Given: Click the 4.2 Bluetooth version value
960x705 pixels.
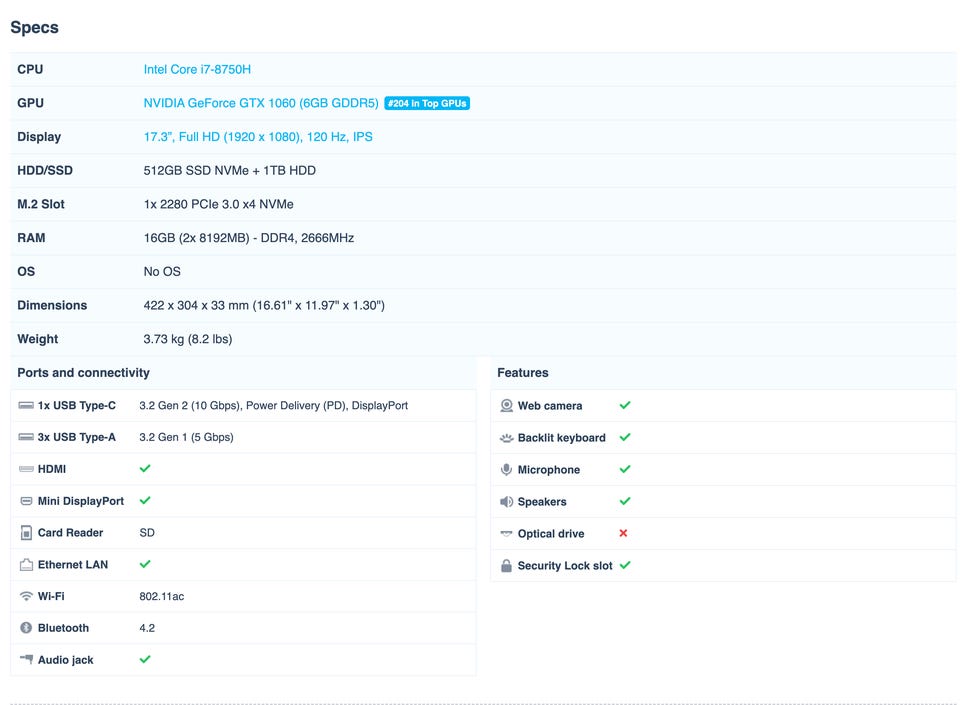Looking at the screenshot, I should point(147,628).
